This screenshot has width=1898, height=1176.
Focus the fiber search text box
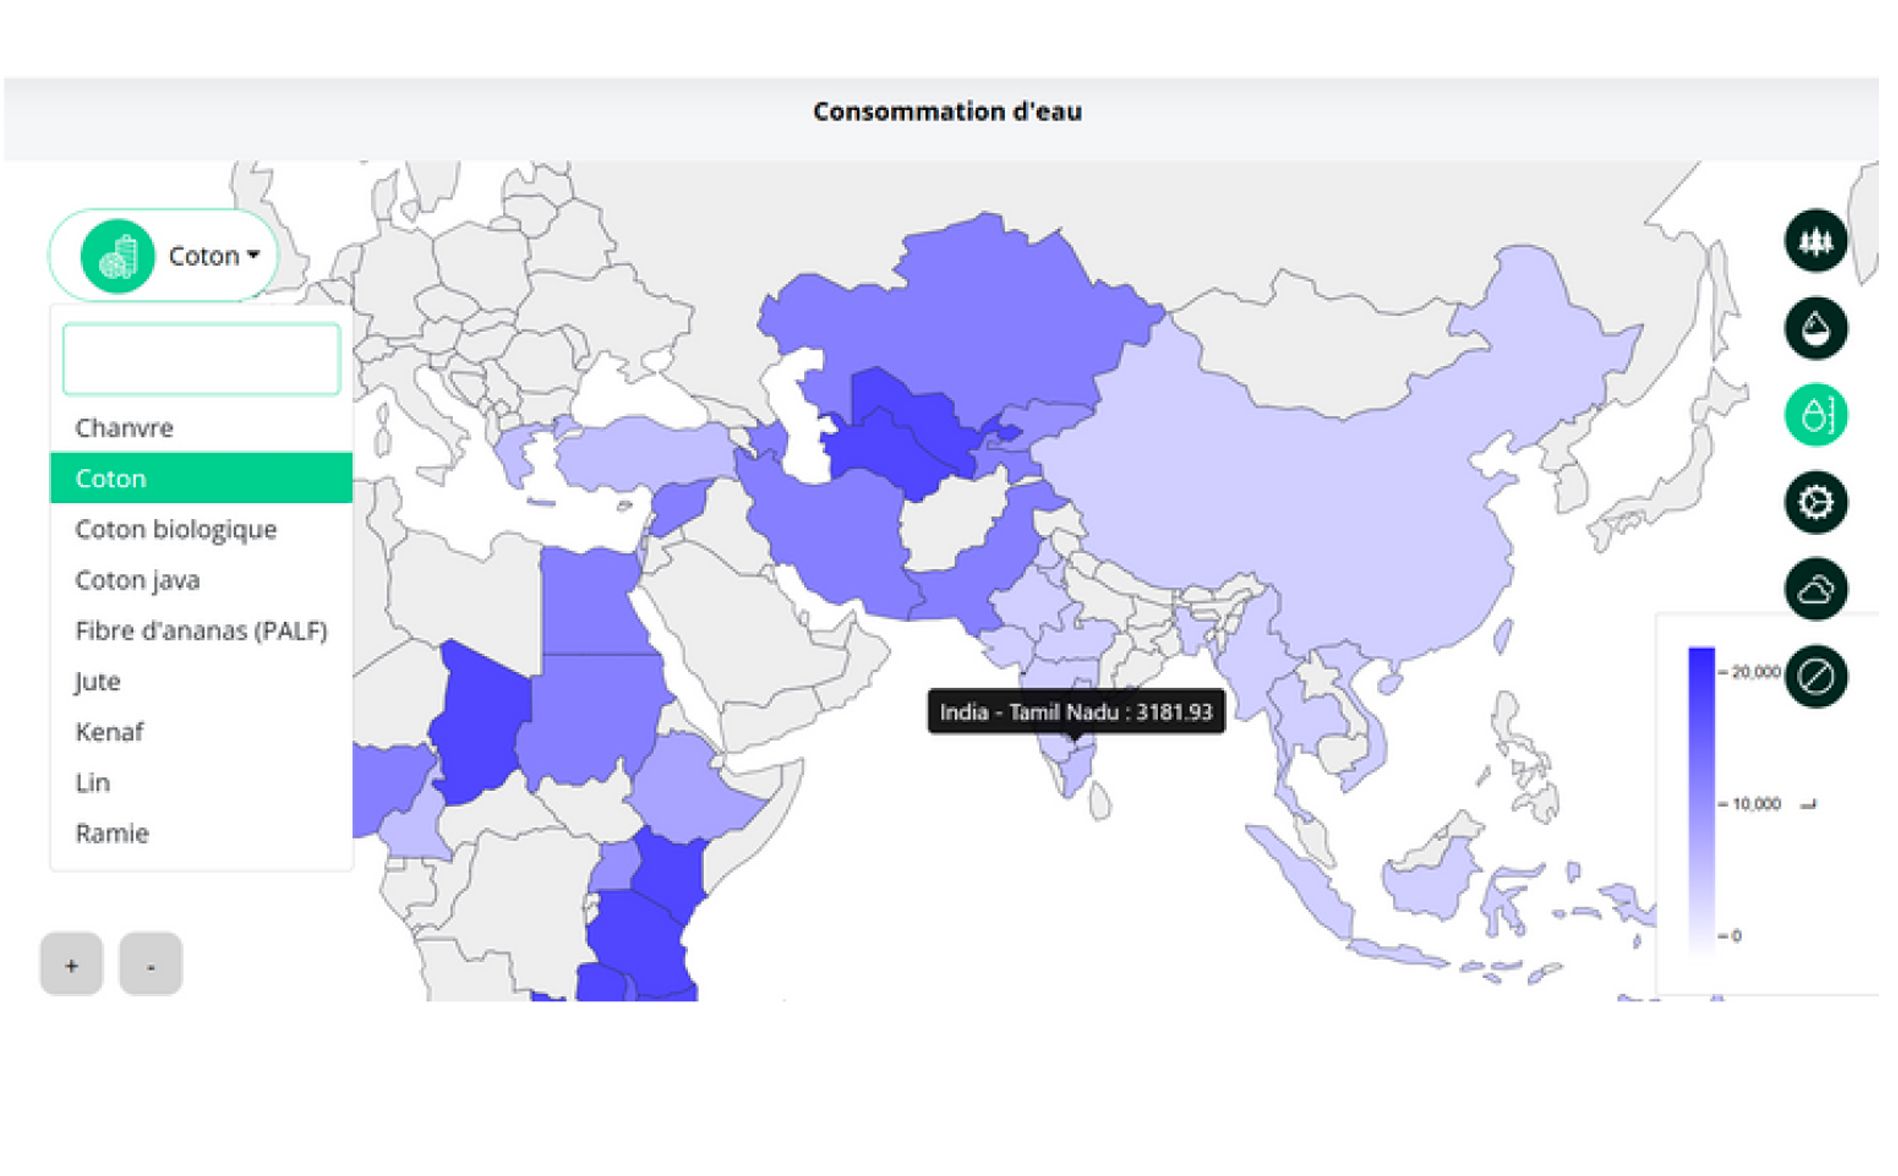201,359
